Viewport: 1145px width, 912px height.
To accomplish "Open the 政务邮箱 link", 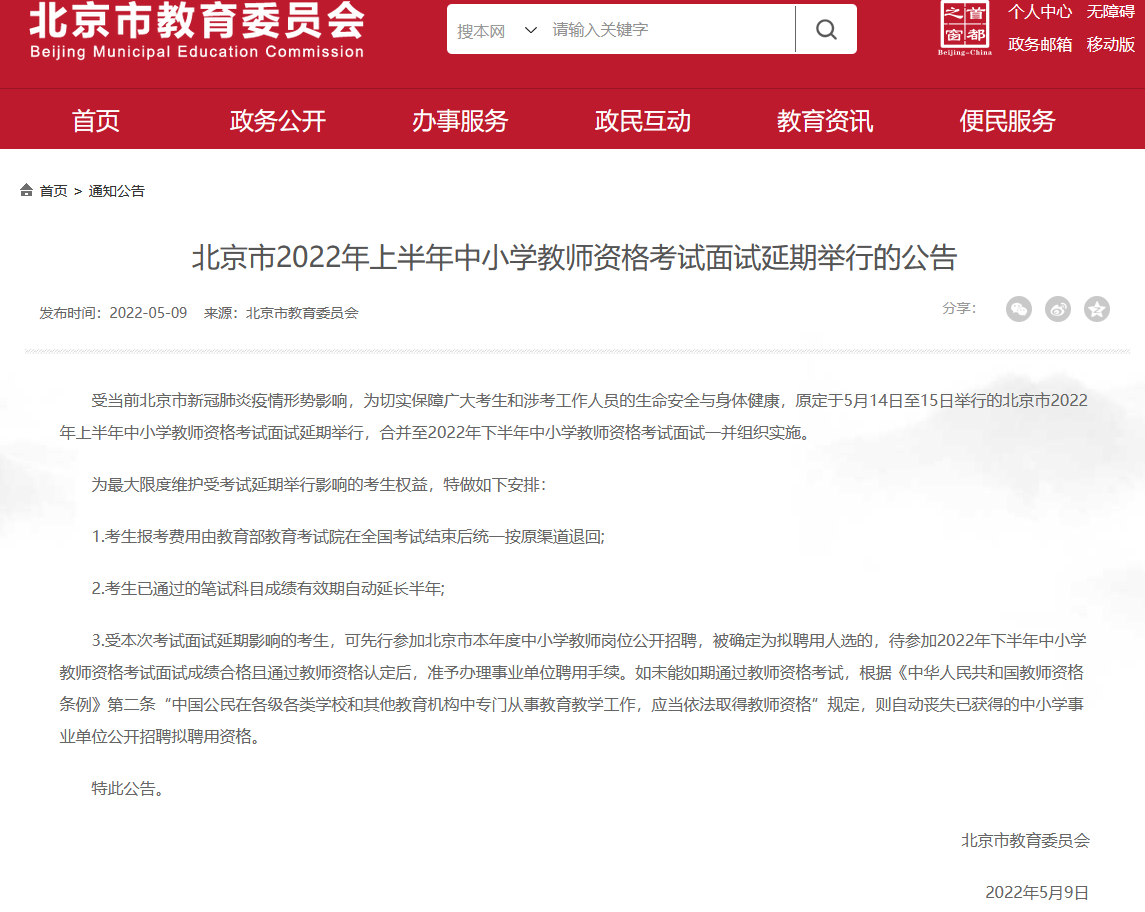I will tap(1040, 44).
